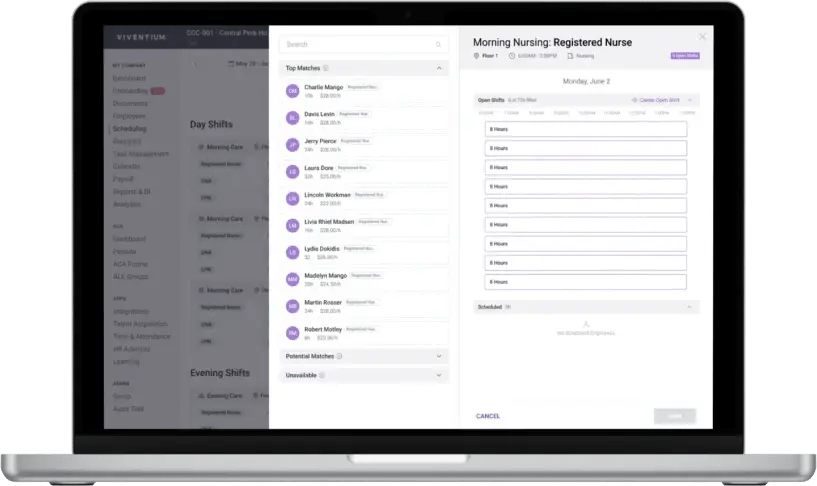The height and width of the screenshot is (486, 817).
Task: Open Payroll in the left sidebar
Action: coord(124,179)
